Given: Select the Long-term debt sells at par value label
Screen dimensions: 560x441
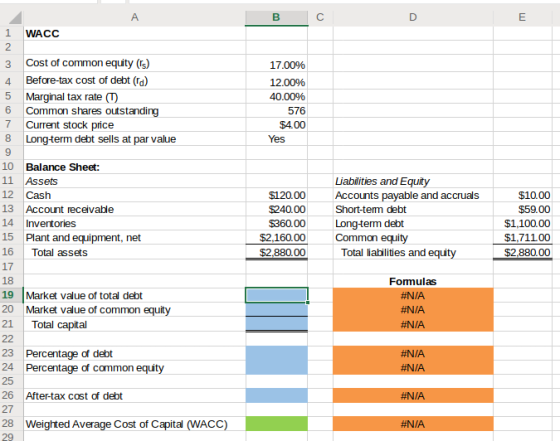Looking at the screenshot, I should coord(101,139).
